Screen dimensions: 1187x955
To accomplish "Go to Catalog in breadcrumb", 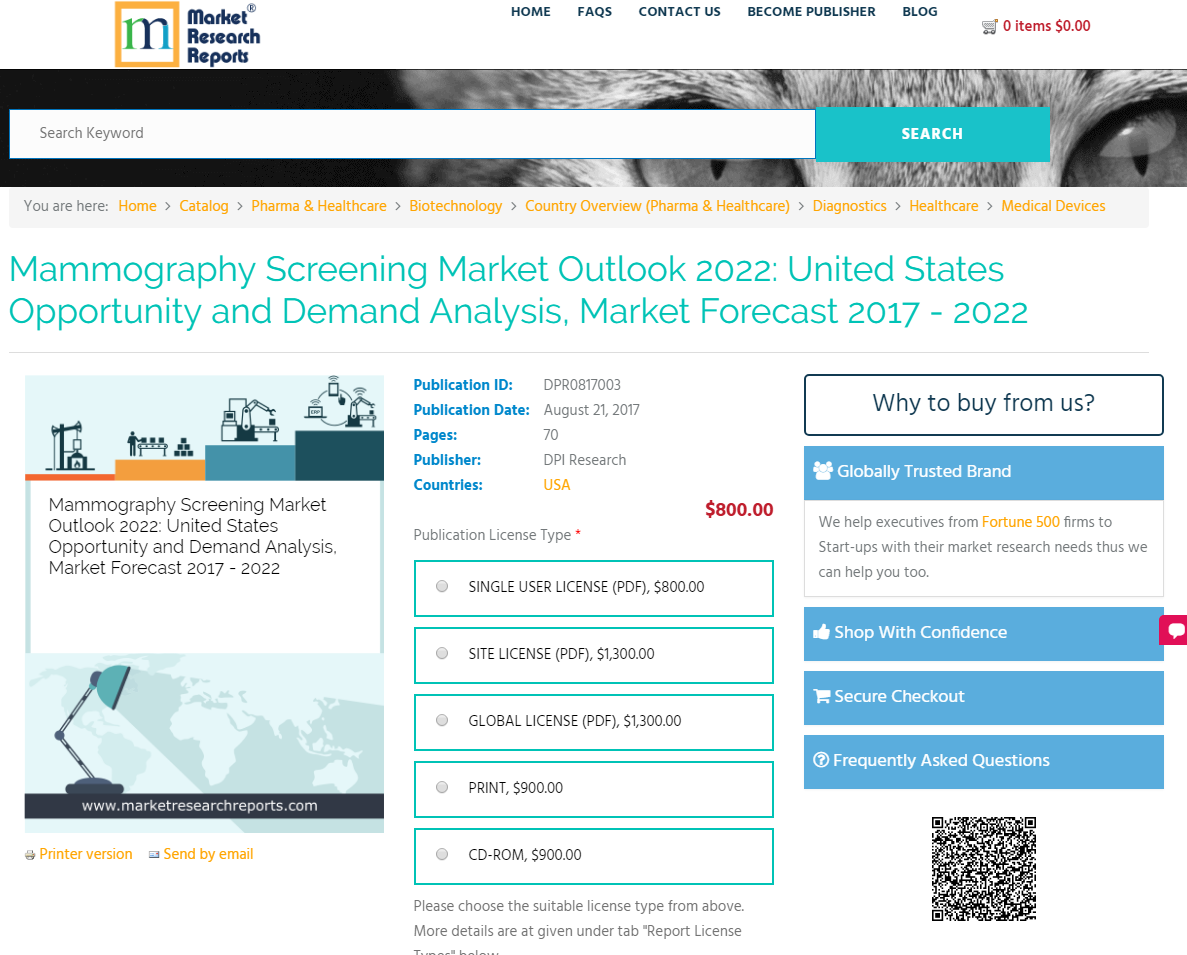I will coord(204,206).
